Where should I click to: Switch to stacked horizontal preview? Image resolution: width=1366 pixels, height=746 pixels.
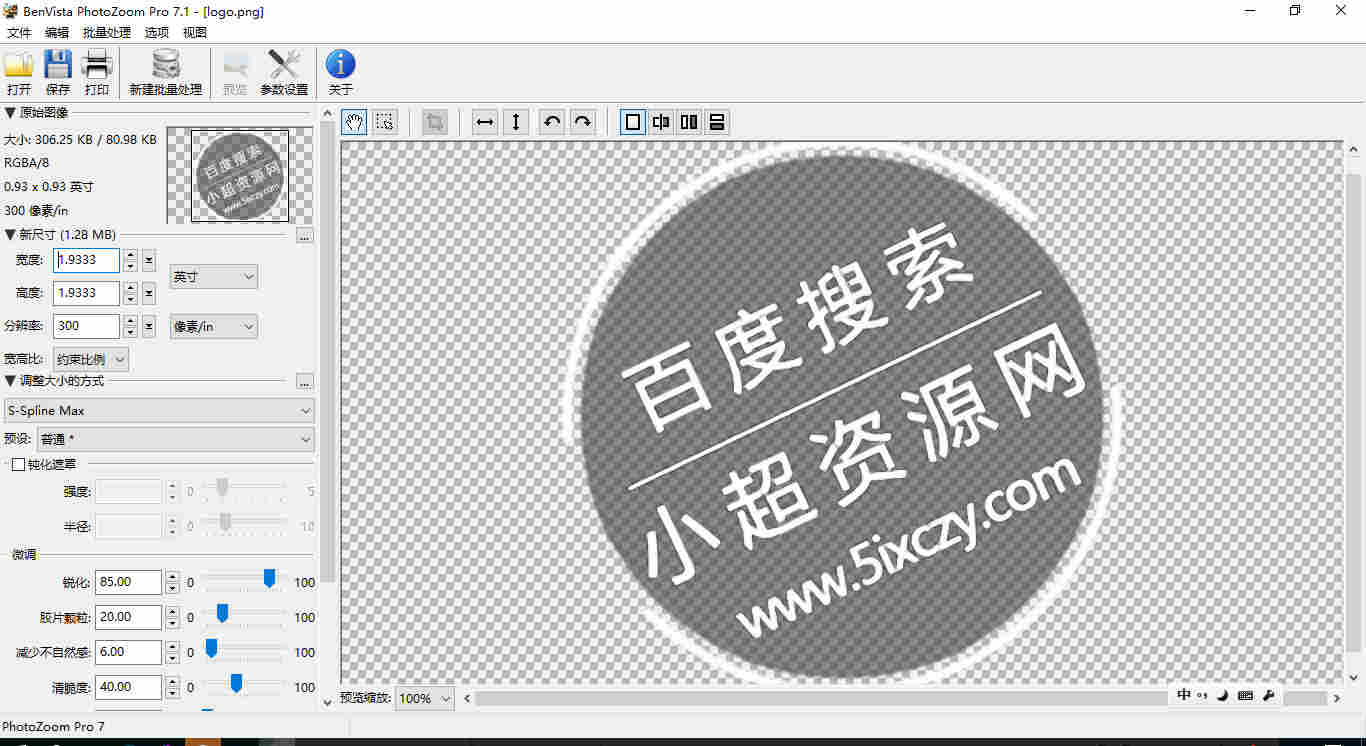[x=716, y=122]
